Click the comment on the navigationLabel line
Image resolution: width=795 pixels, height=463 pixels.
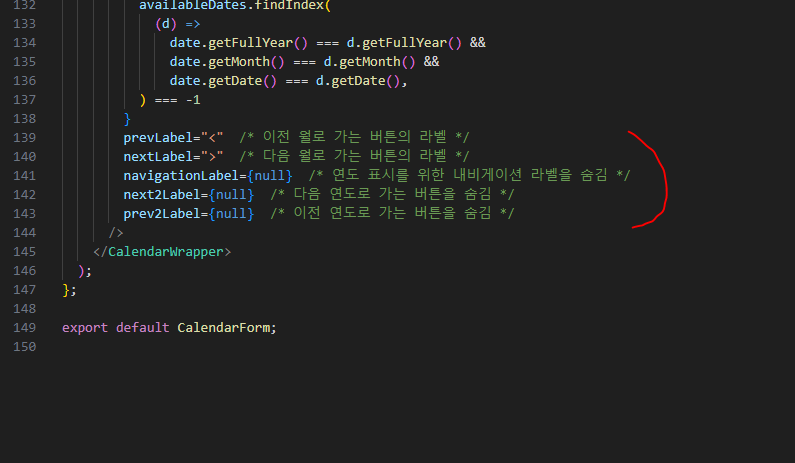(x=469, y=175)
